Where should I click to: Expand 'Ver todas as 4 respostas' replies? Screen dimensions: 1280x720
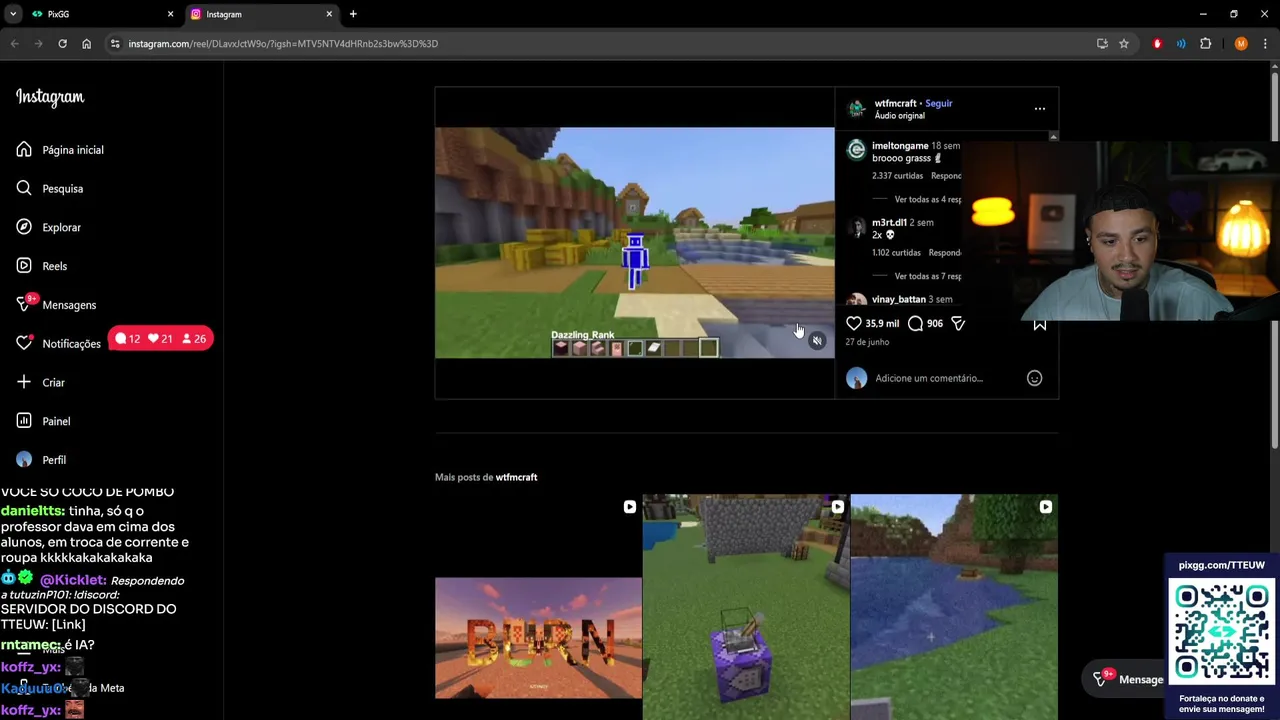click(x=927, y=200)
